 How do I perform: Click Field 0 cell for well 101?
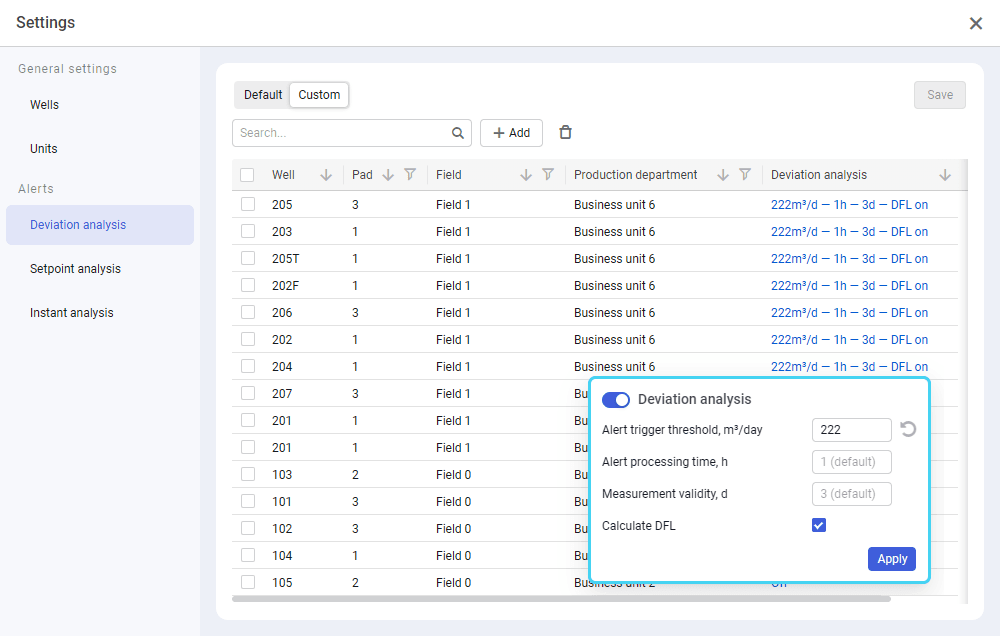coord(453,501)
